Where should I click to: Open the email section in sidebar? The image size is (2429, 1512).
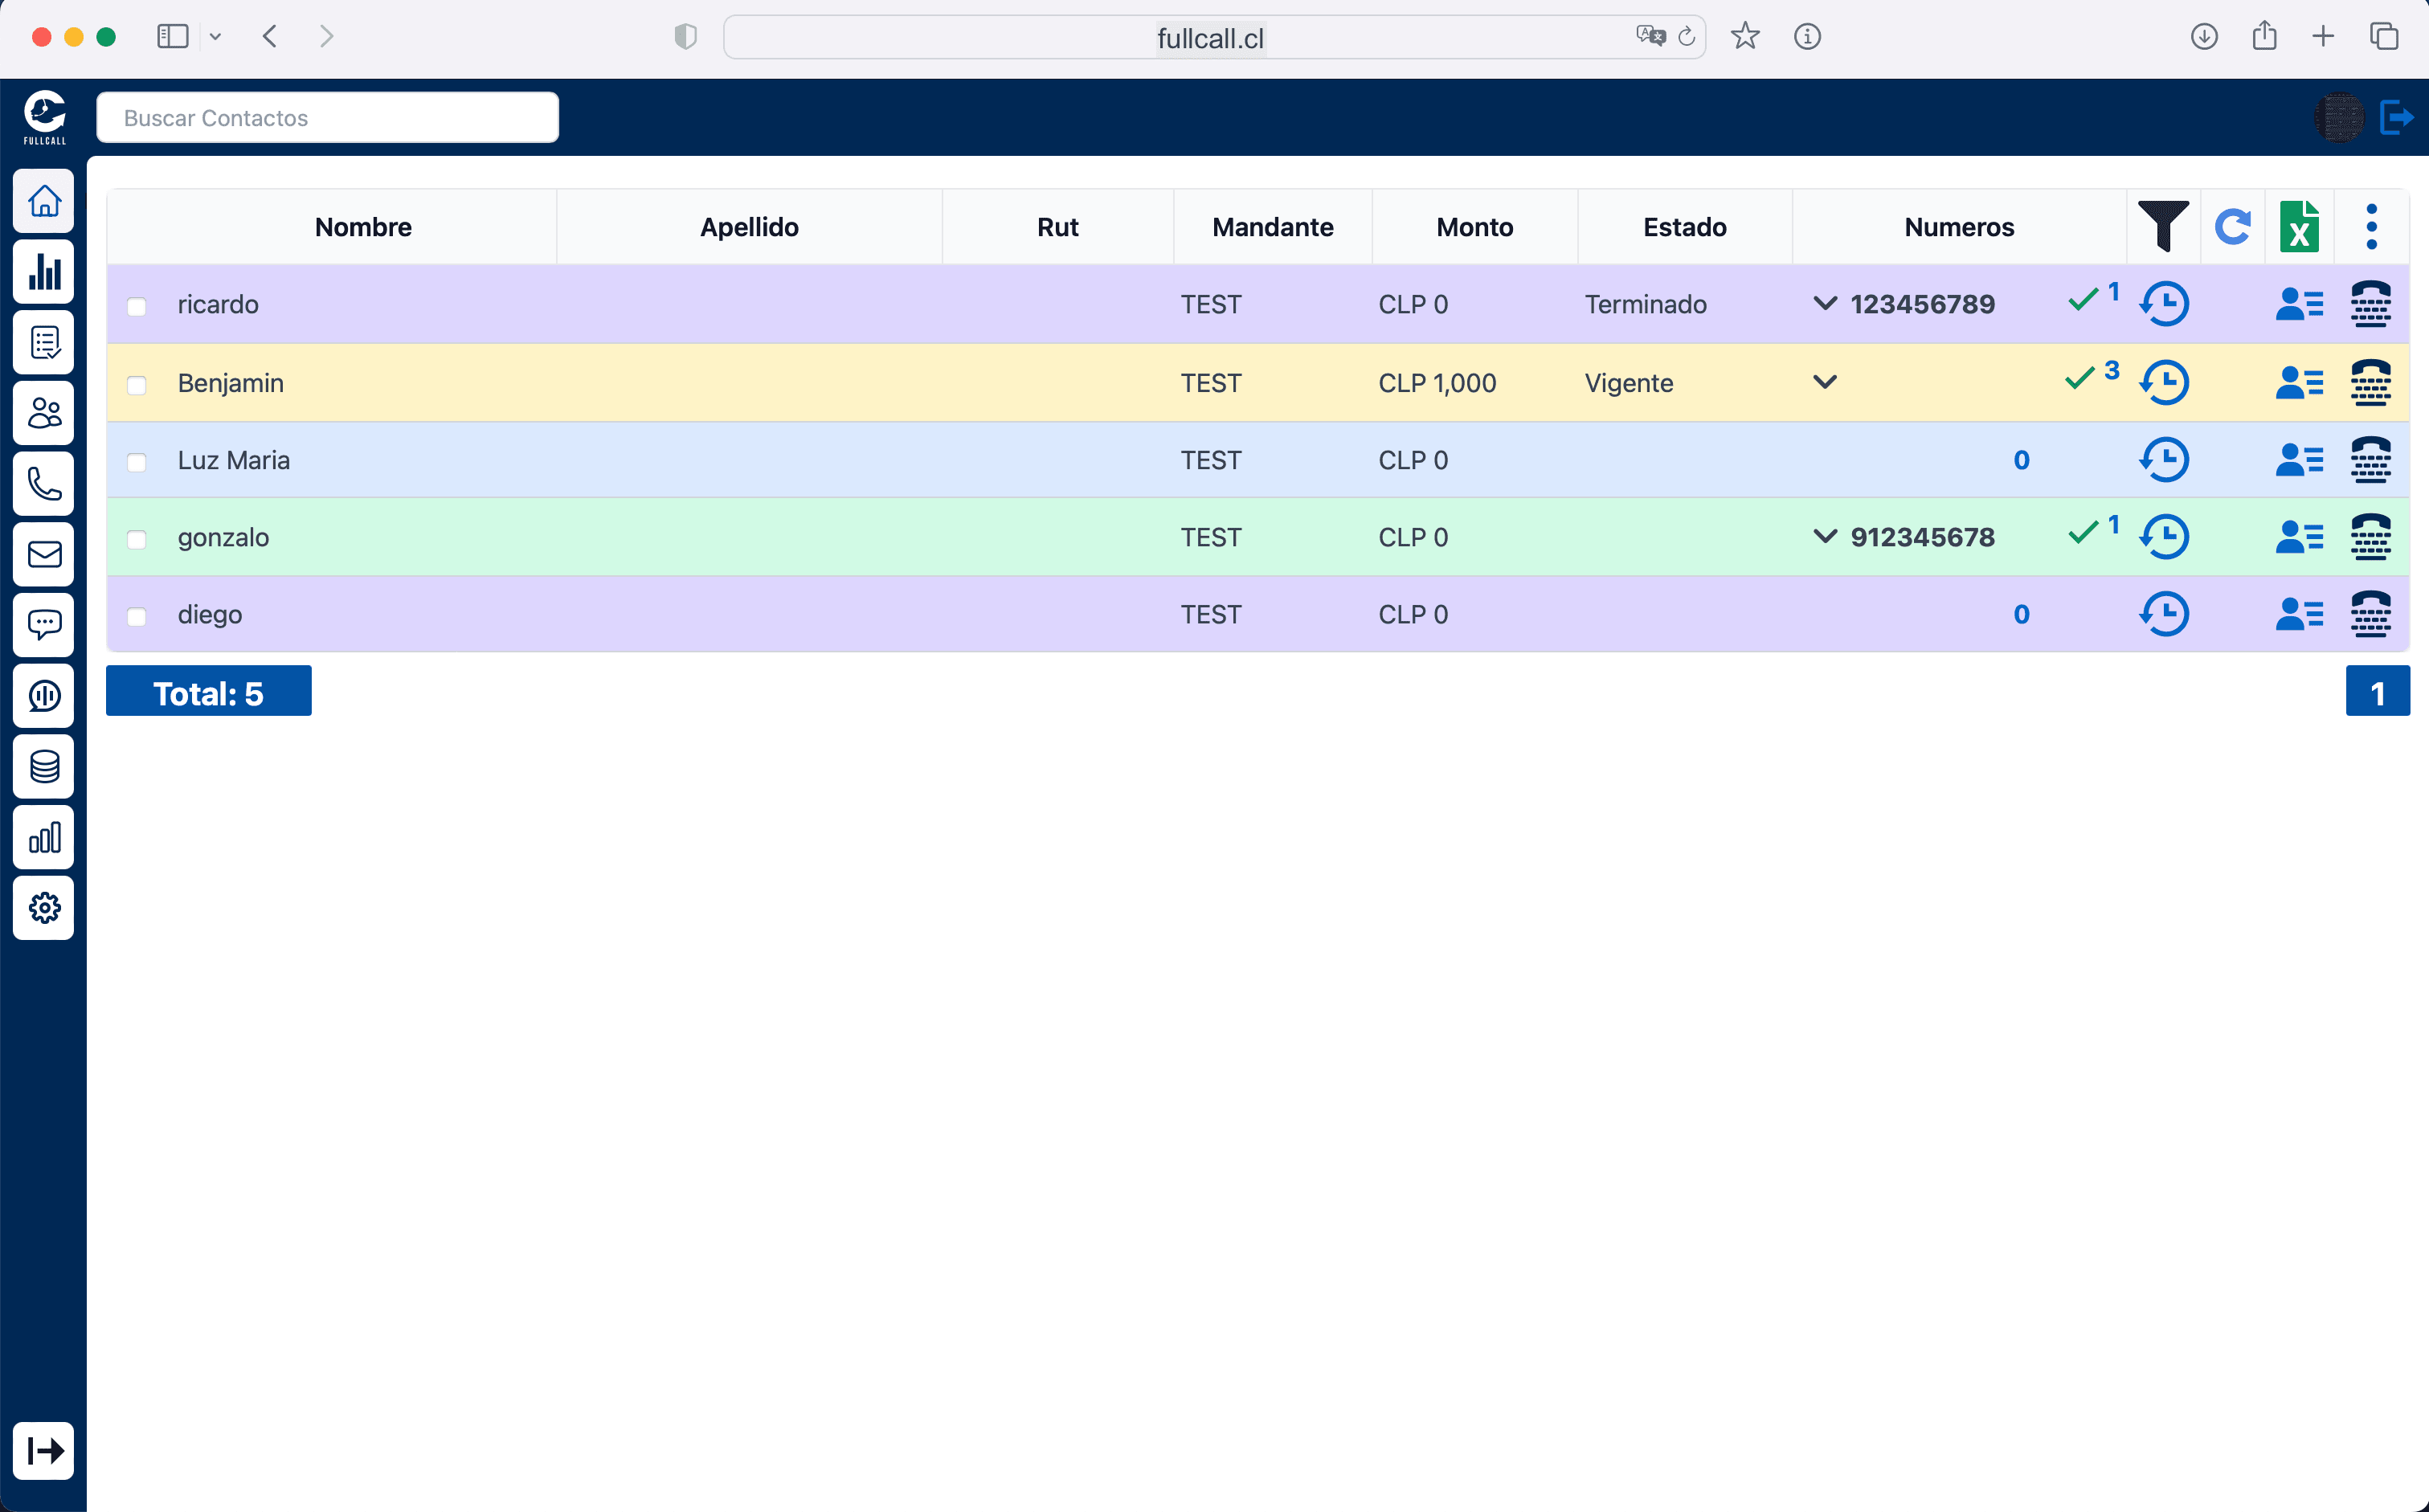(x=44, y=554)
